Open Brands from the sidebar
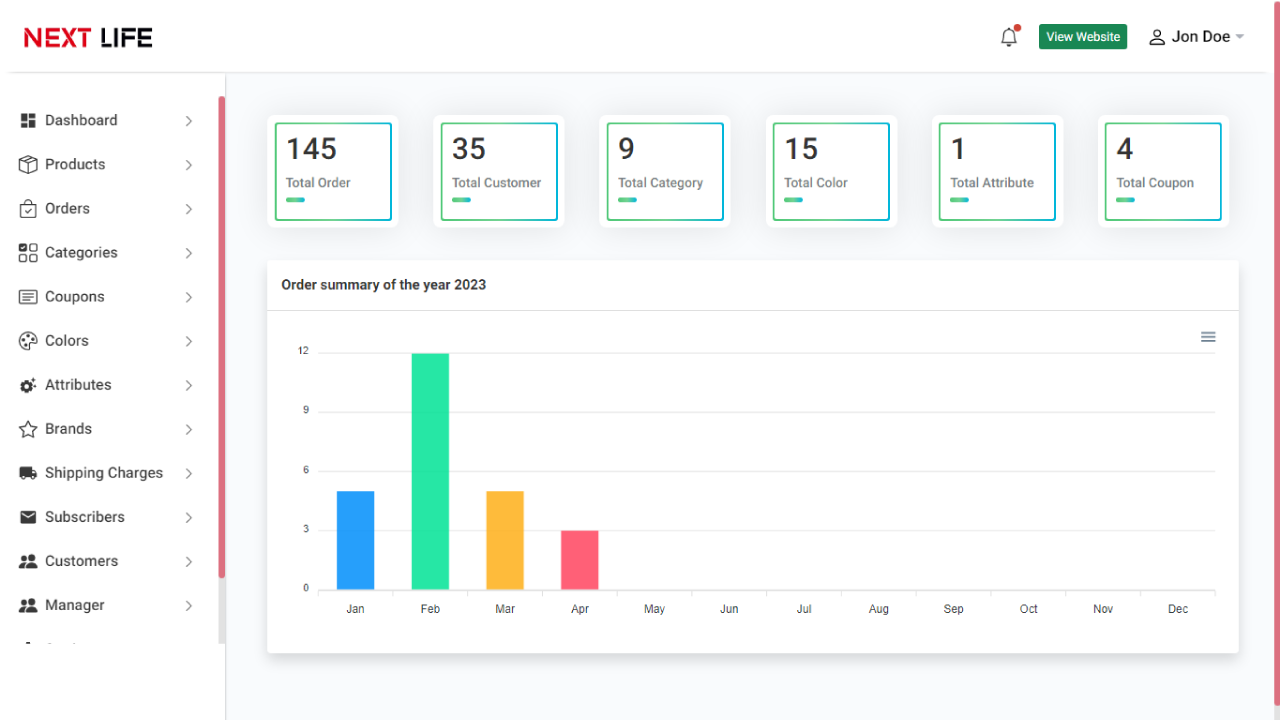 pyautogui.click(x=107, y=429)
